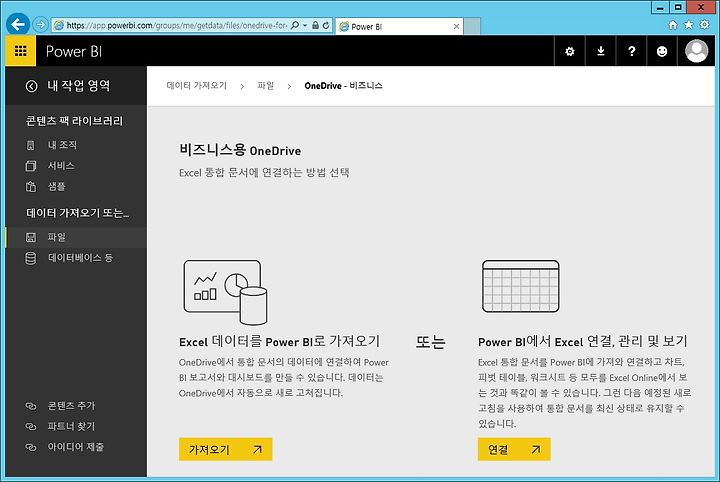Click the browser tools gear icon
The width and height of the screenshot is (720, 482).
pyautogui.click(x=704, y=25)
